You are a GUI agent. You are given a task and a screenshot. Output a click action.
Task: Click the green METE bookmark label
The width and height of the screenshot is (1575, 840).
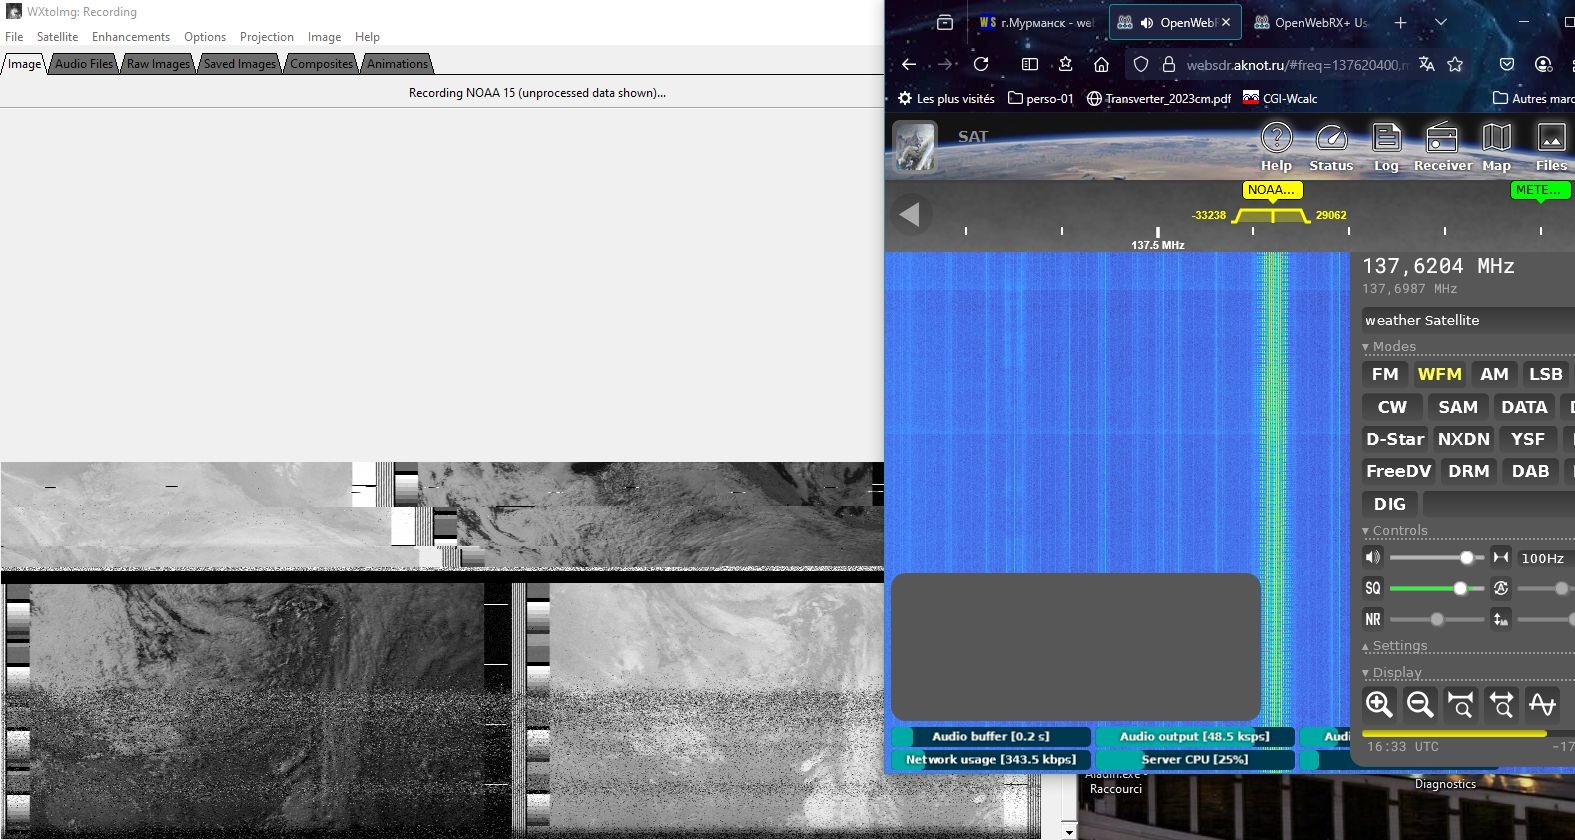[1540, 189]
